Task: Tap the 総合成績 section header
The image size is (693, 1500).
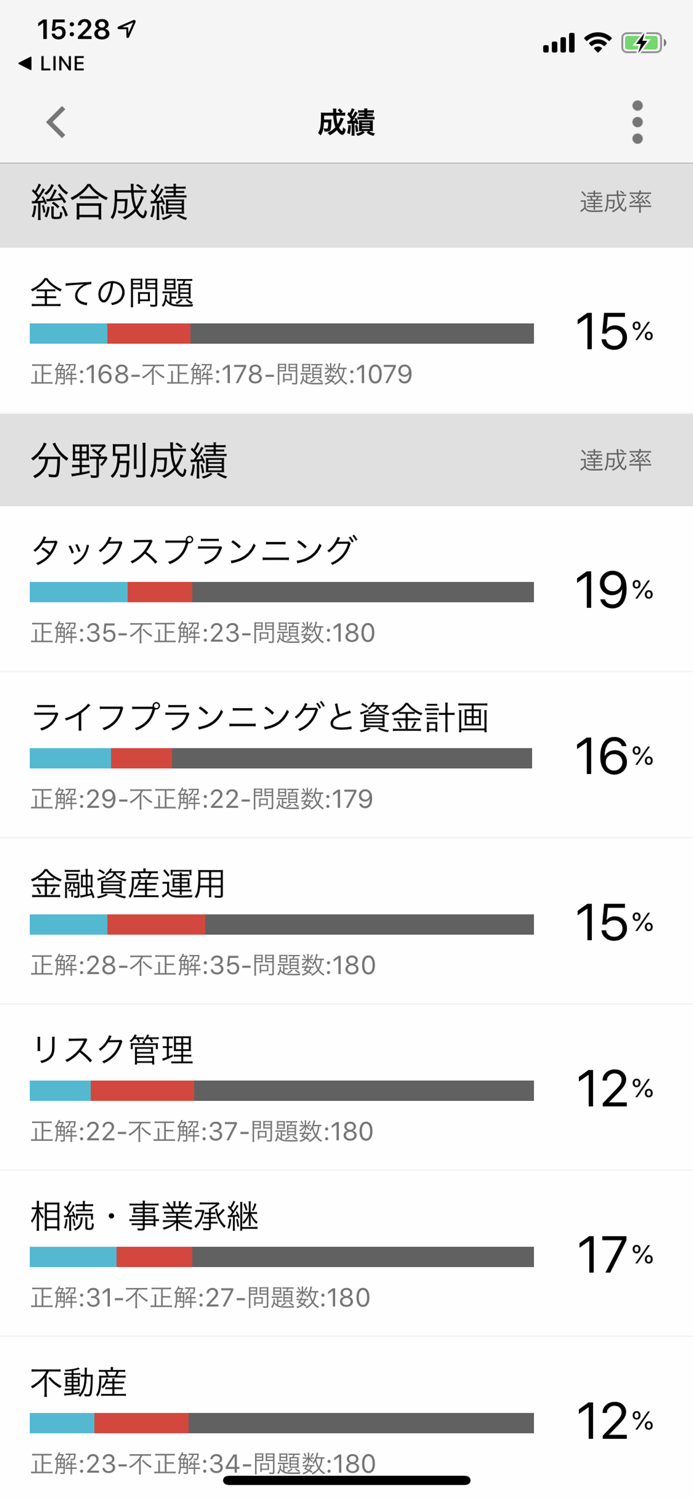Action: pyautogui.click(x=98, y=203)
